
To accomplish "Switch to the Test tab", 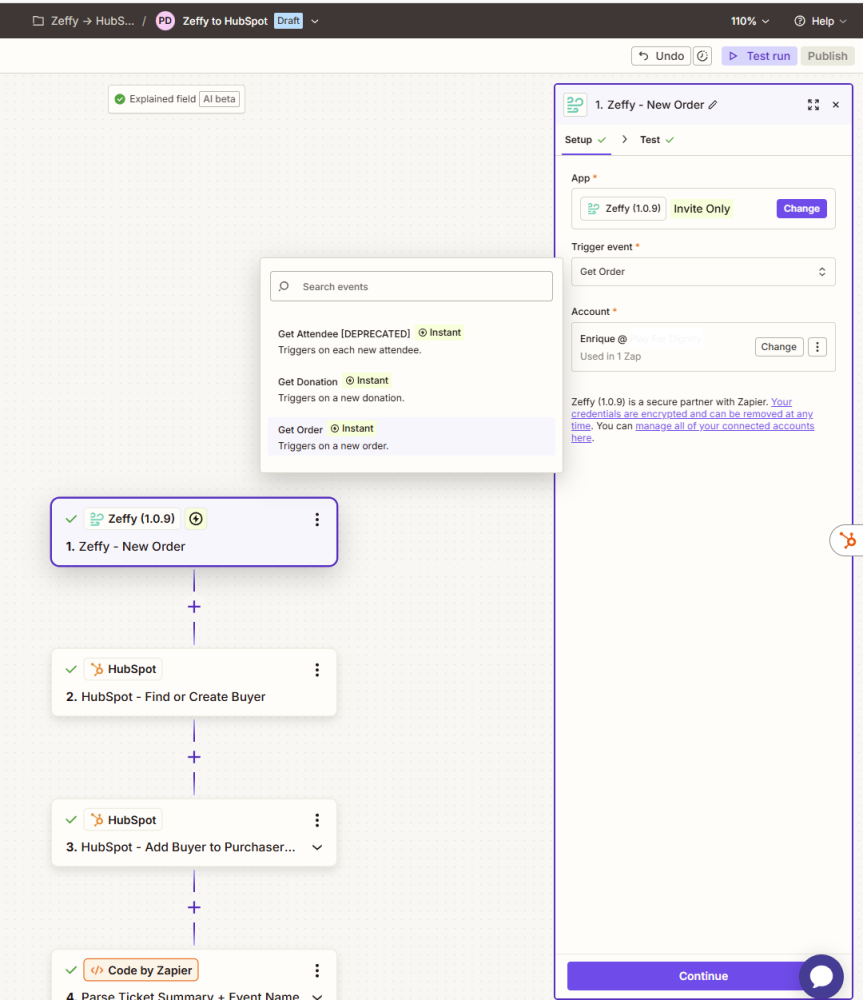I will point(657,140).
